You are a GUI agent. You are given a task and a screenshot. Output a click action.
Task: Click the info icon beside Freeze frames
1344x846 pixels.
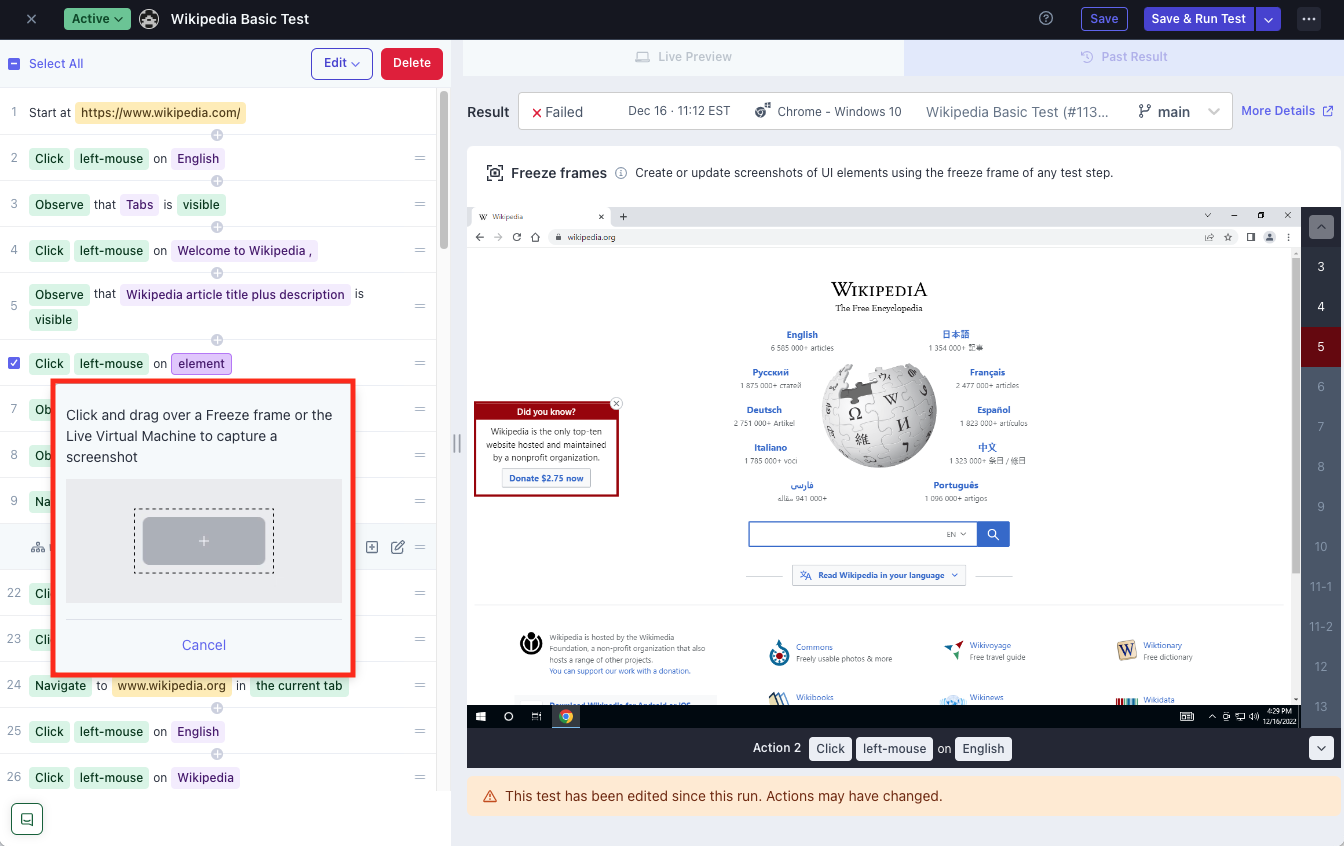621,173
